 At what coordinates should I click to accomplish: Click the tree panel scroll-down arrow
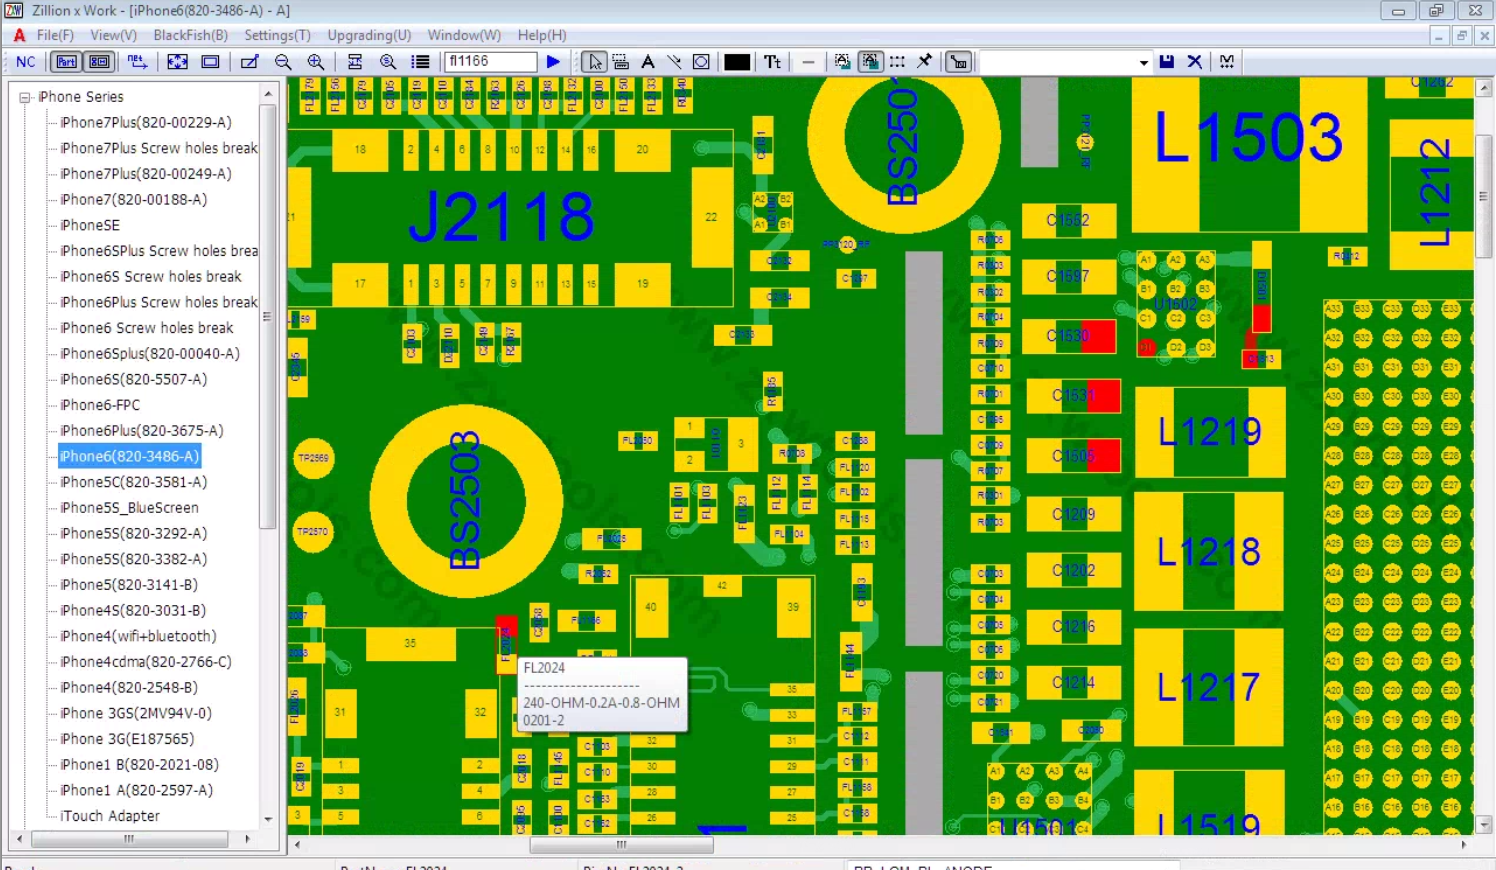click(x=268, y=818)
